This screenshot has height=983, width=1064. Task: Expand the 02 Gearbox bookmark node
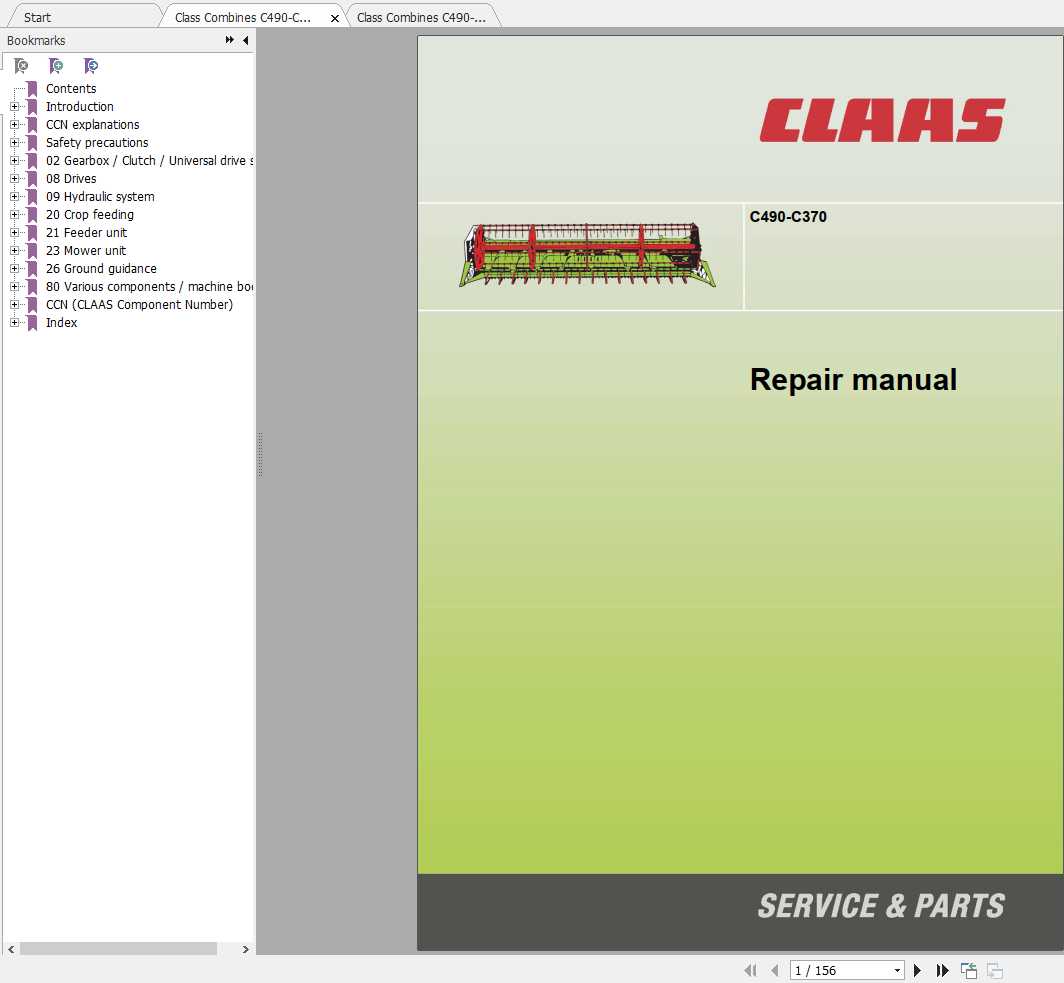pyautogui.click(x=14, y=161)
